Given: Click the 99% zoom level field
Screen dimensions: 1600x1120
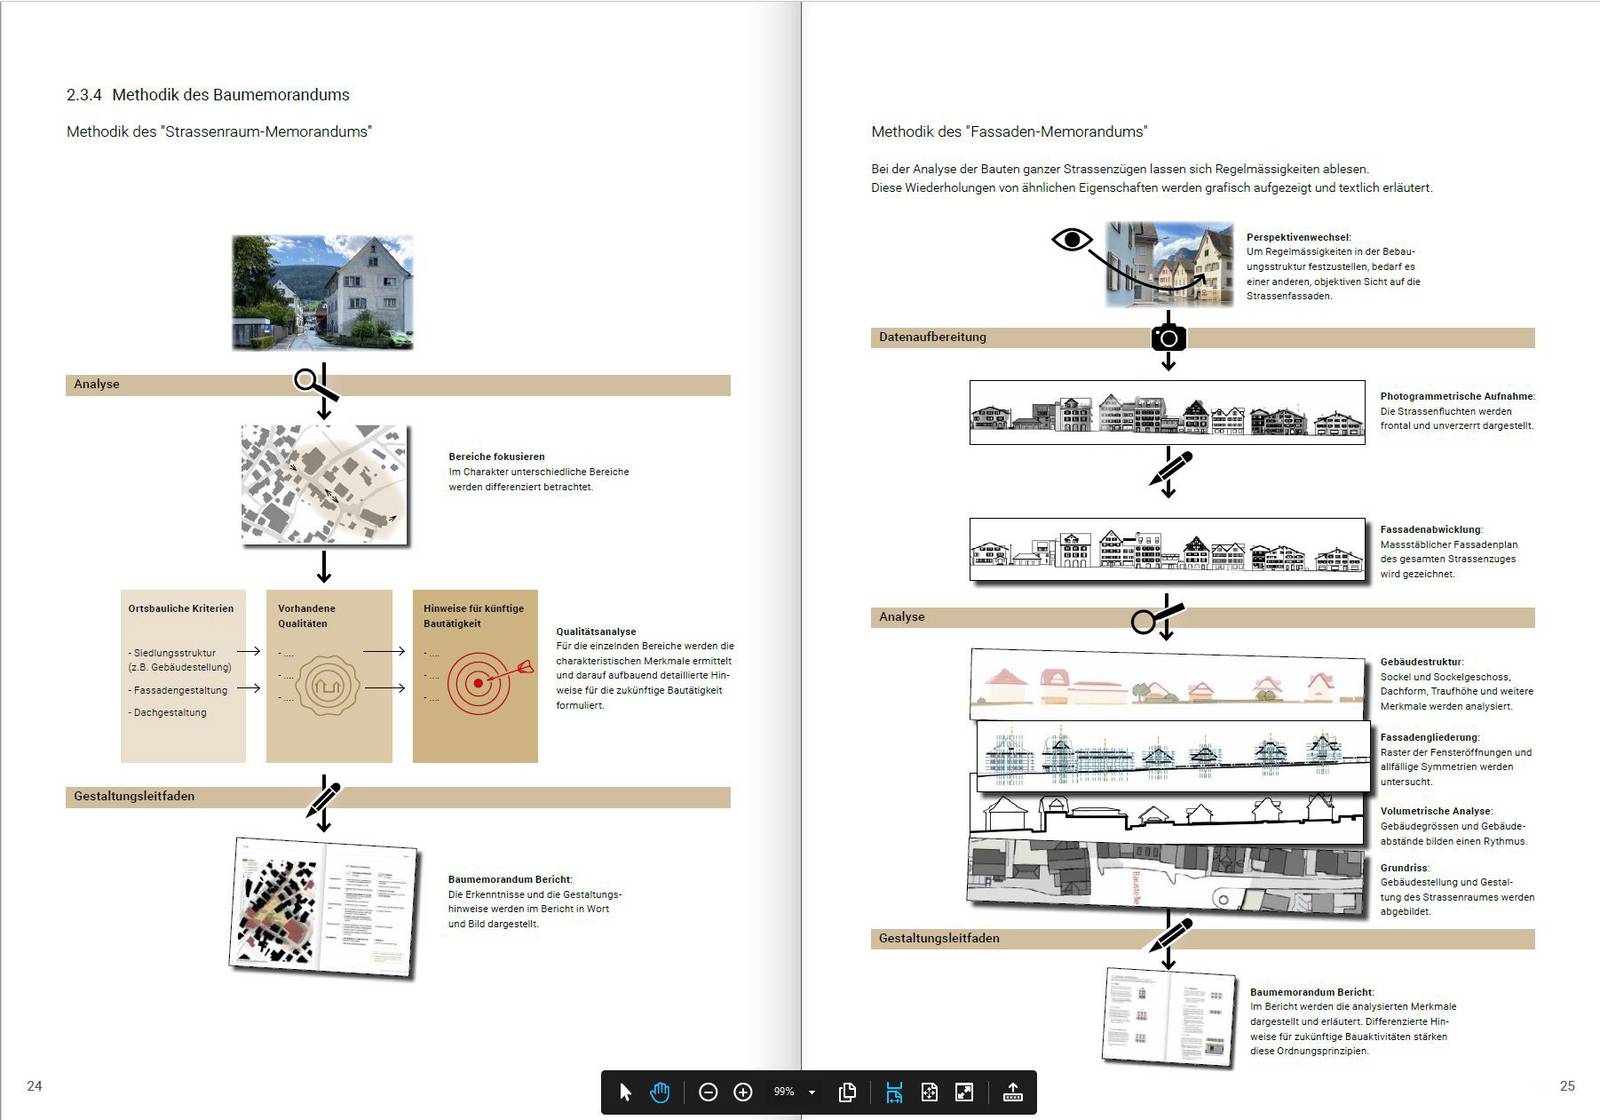Looking at the screenshot, I should pyautogui.click(x=784, y=1092).
